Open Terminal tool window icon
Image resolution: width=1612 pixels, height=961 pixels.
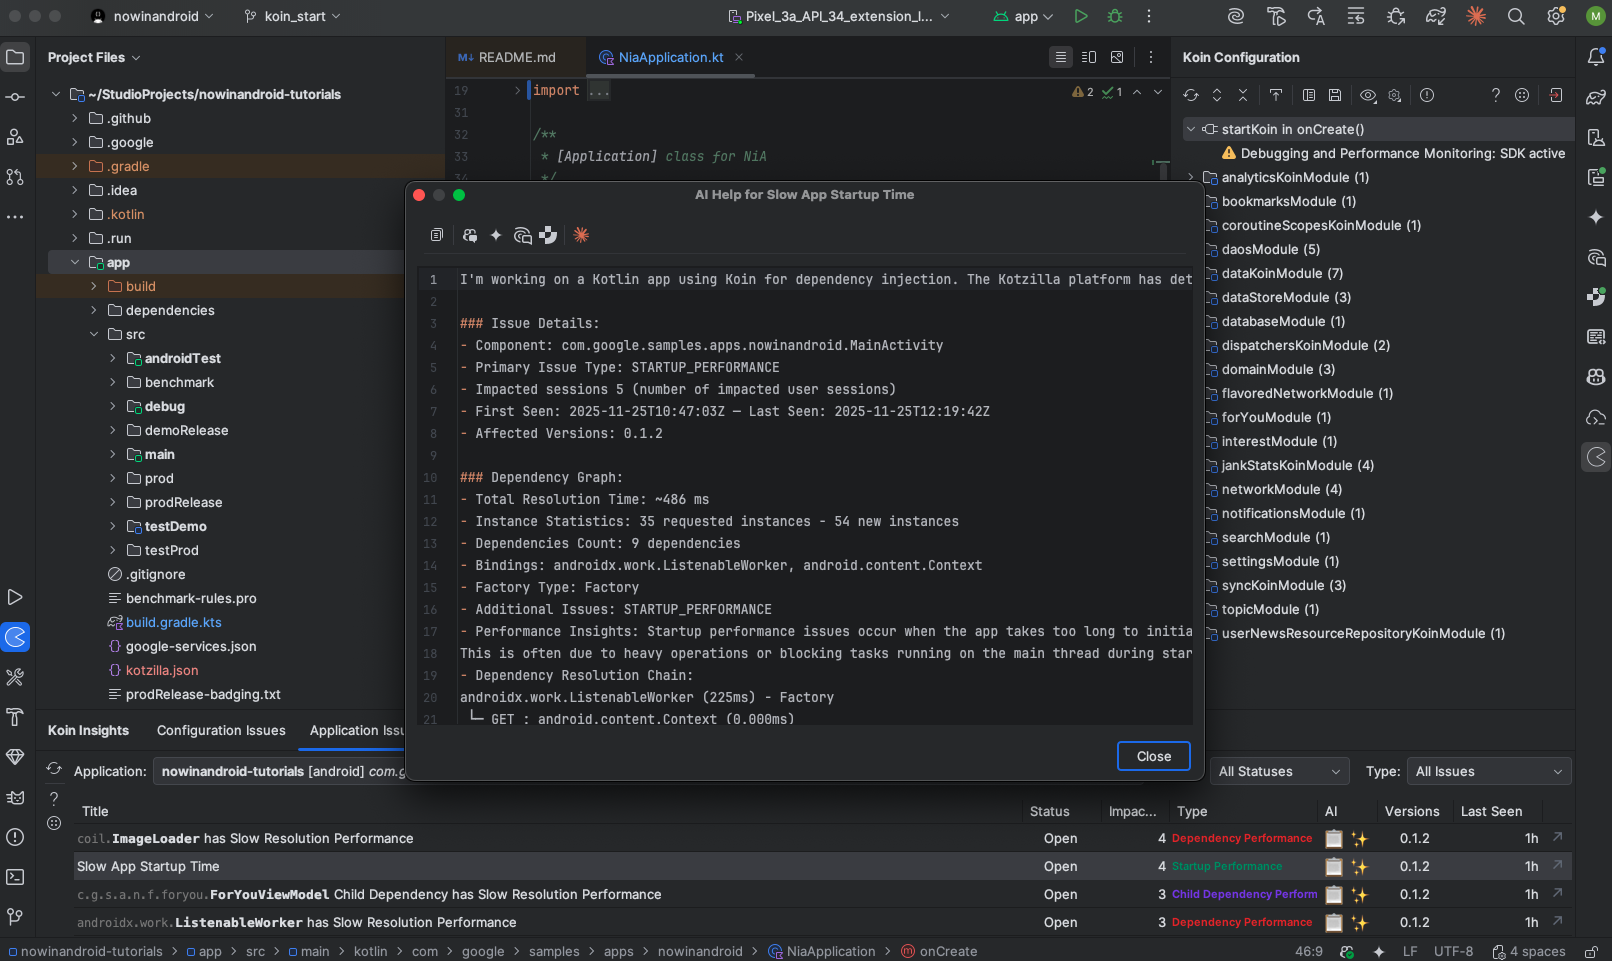pyautogui.click(x=15, y=877)
